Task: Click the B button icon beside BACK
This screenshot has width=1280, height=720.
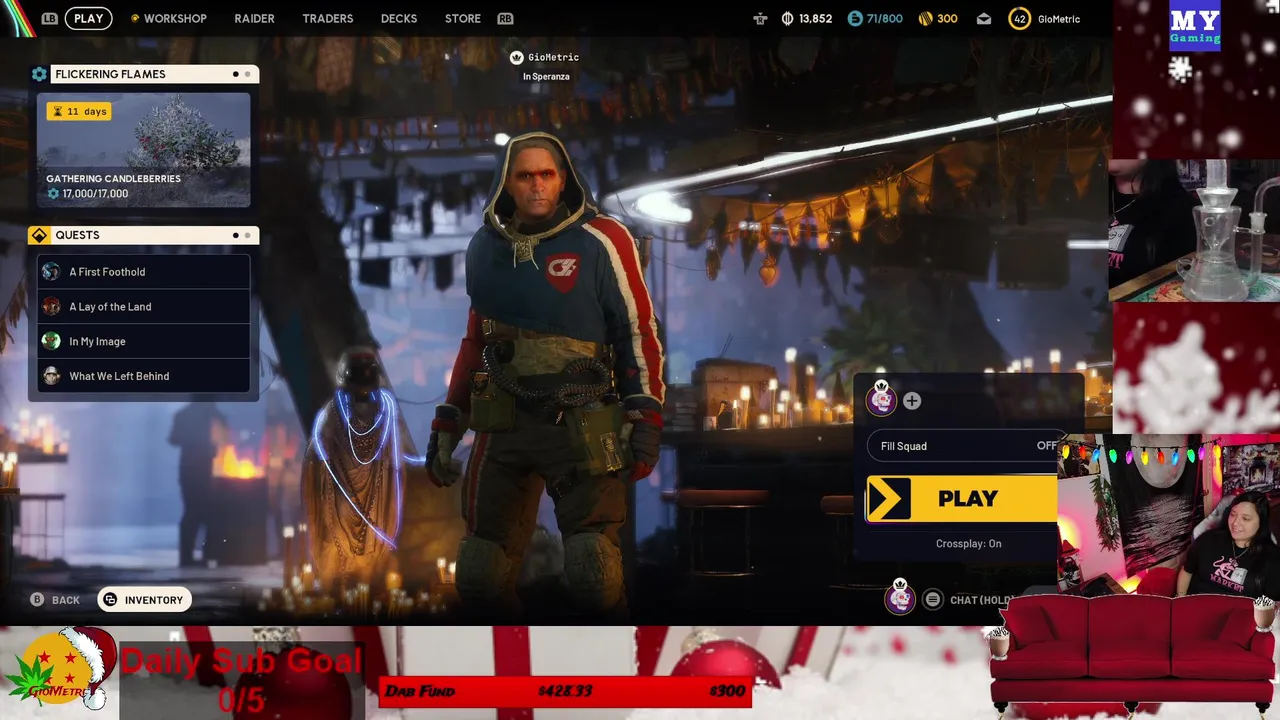Action: point(37,600)
